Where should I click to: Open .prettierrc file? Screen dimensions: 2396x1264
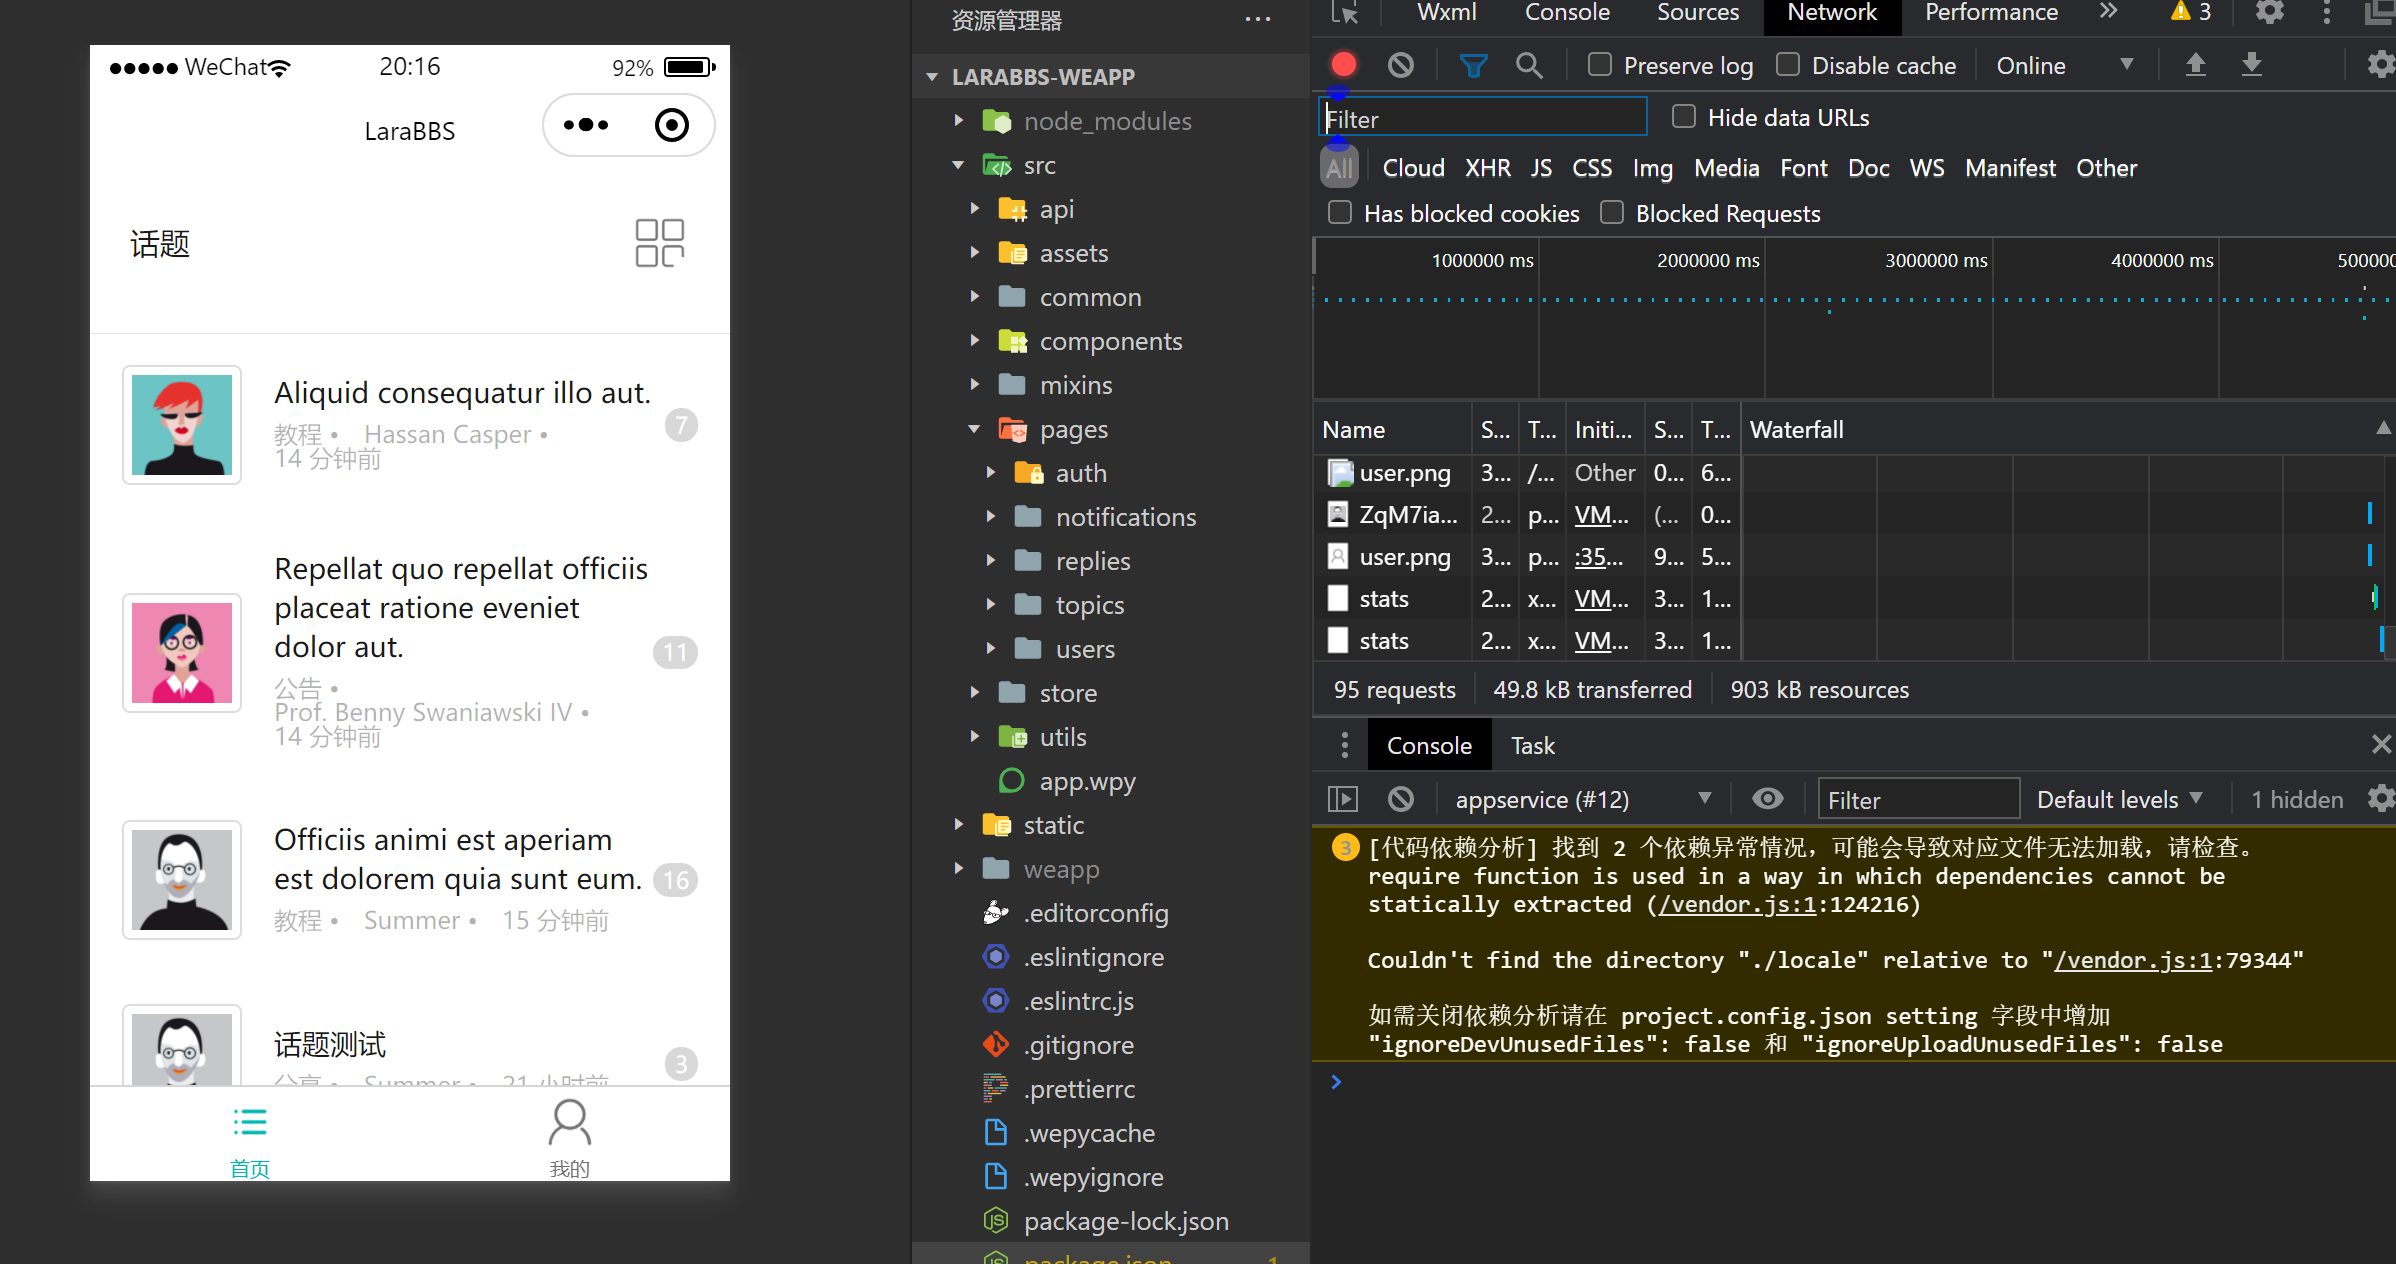[x=1079, y=1089]
